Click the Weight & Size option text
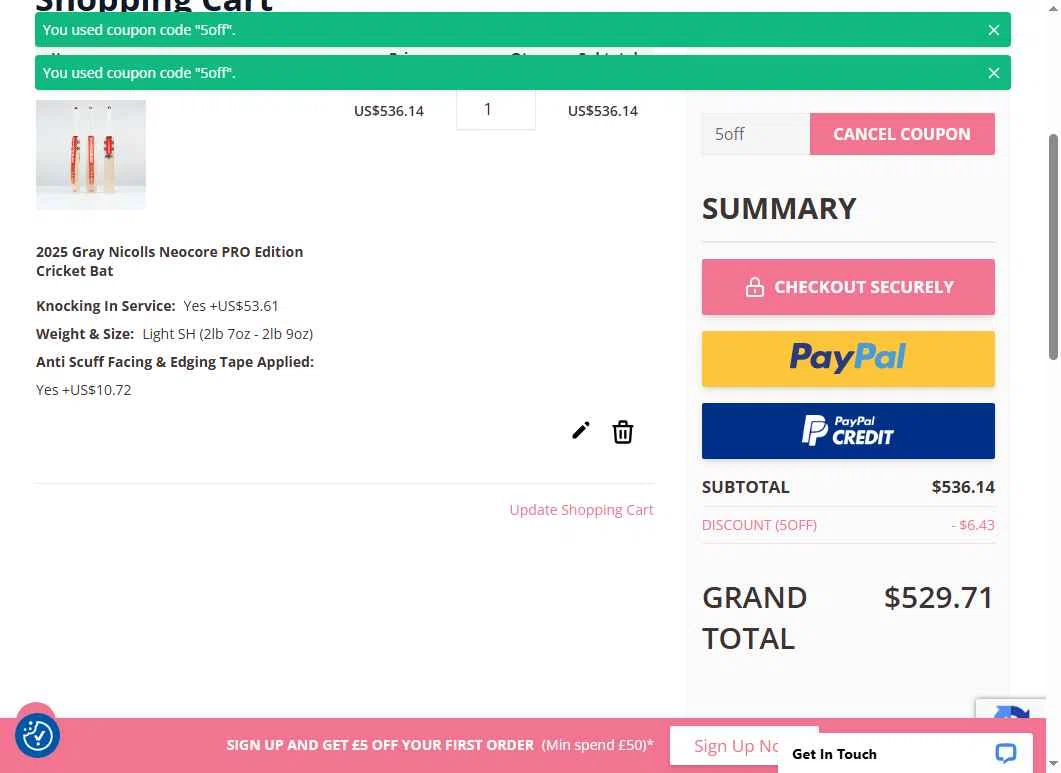 pos(175,334)
